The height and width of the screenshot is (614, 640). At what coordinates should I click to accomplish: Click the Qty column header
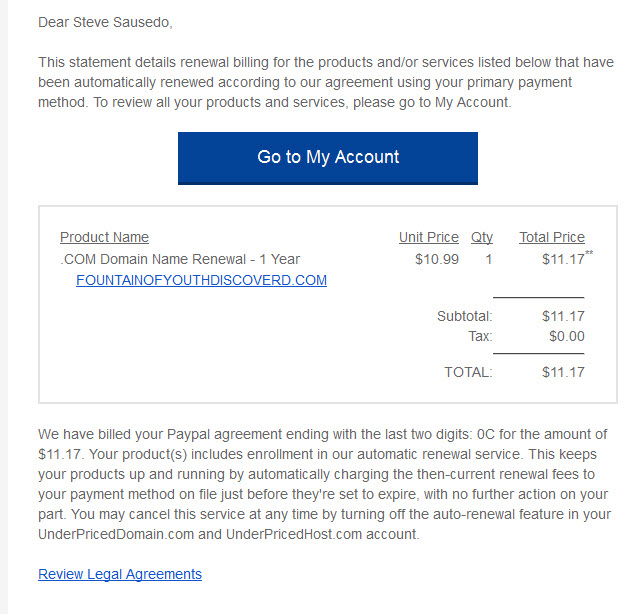[482, 237]
